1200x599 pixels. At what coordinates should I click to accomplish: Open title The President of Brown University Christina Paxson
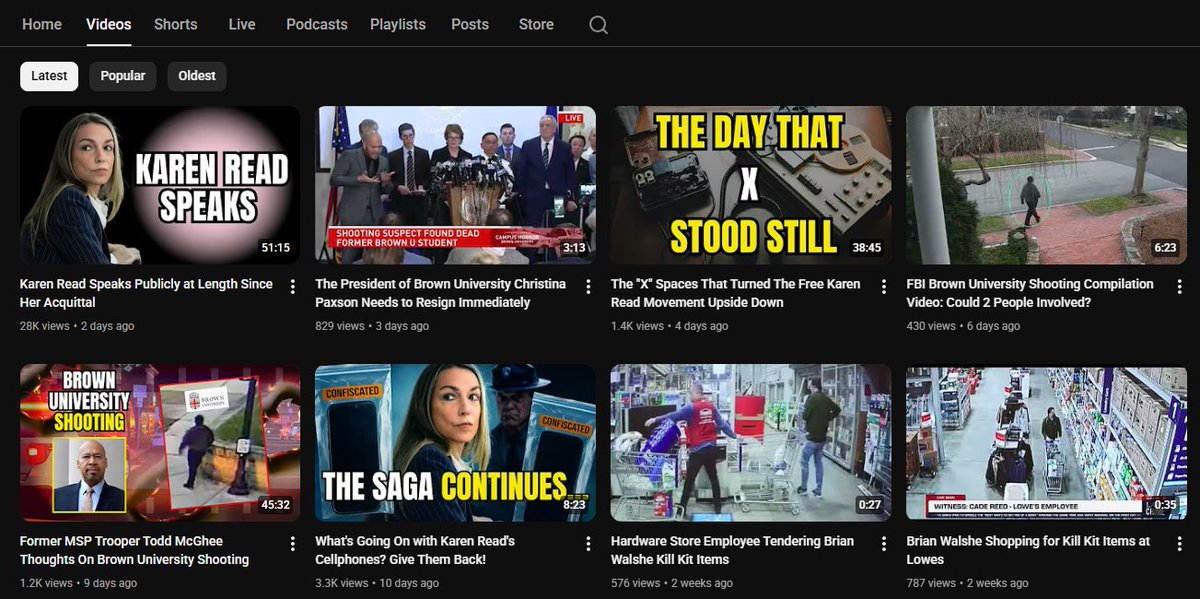(x=440, y=293)
